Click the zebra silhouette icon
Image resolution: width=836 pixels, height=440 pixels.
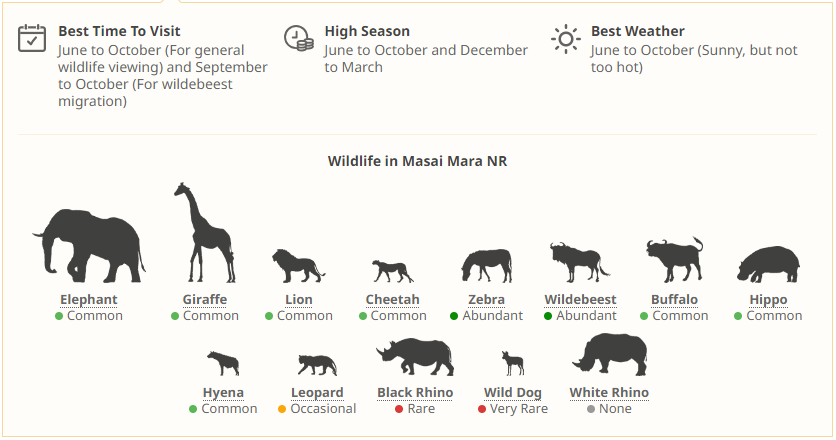[x=486, y=266]
